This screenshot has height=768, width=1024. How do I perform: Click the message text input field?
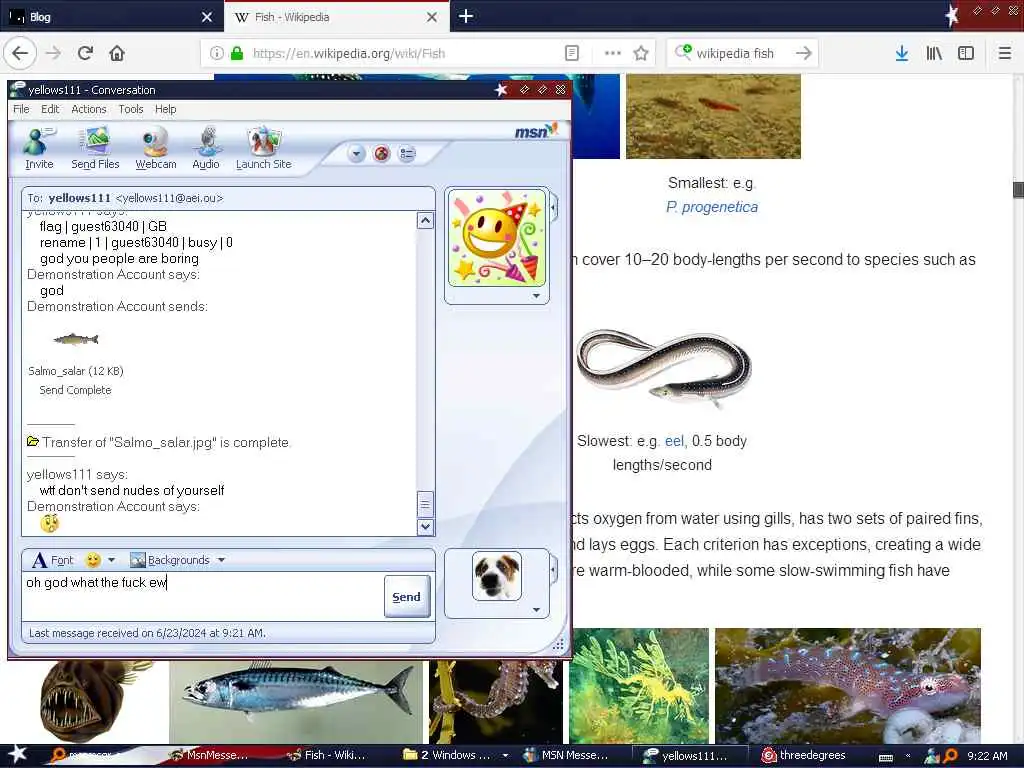pyautogui.click(x=201, y=596)
